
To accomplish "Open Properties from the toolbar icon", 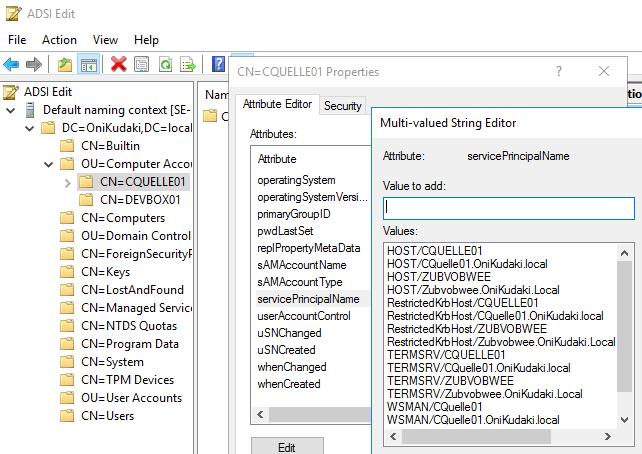I will (142, 64).
